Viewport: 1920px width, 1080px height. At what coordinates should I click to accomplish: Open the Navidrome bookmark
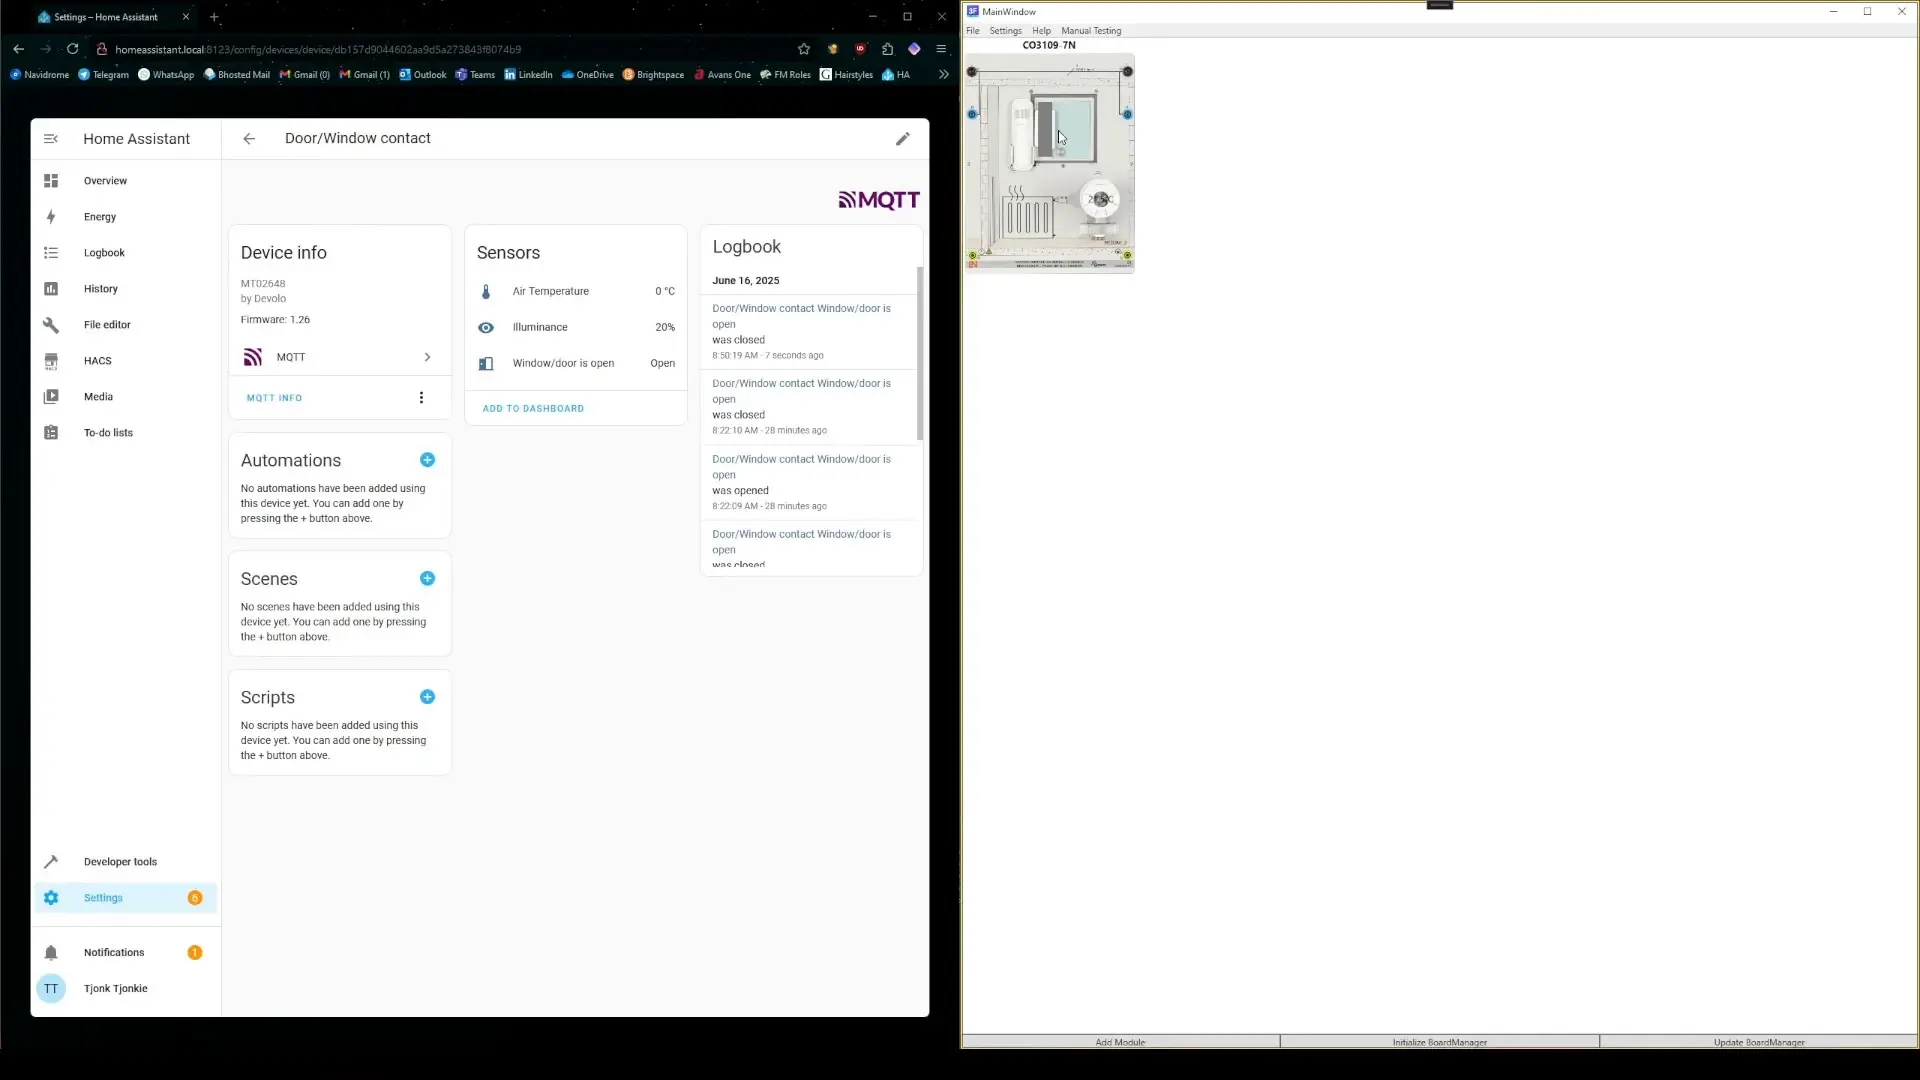(x=39, y=75)
